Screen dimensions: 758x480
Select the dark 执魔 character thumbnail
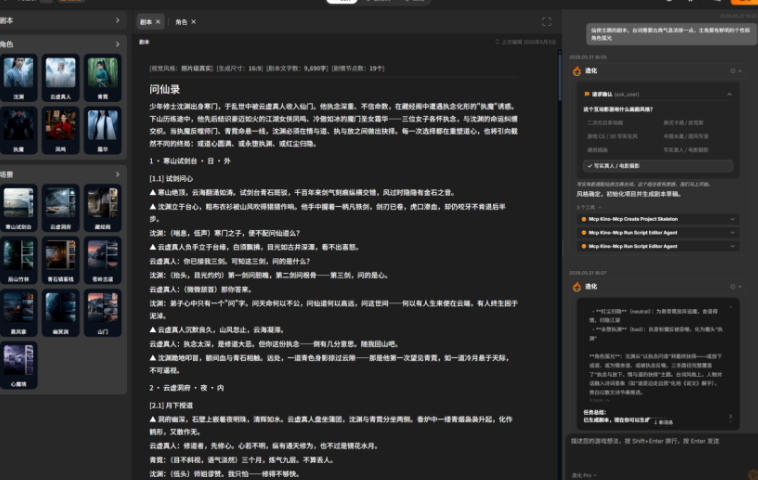18,130
